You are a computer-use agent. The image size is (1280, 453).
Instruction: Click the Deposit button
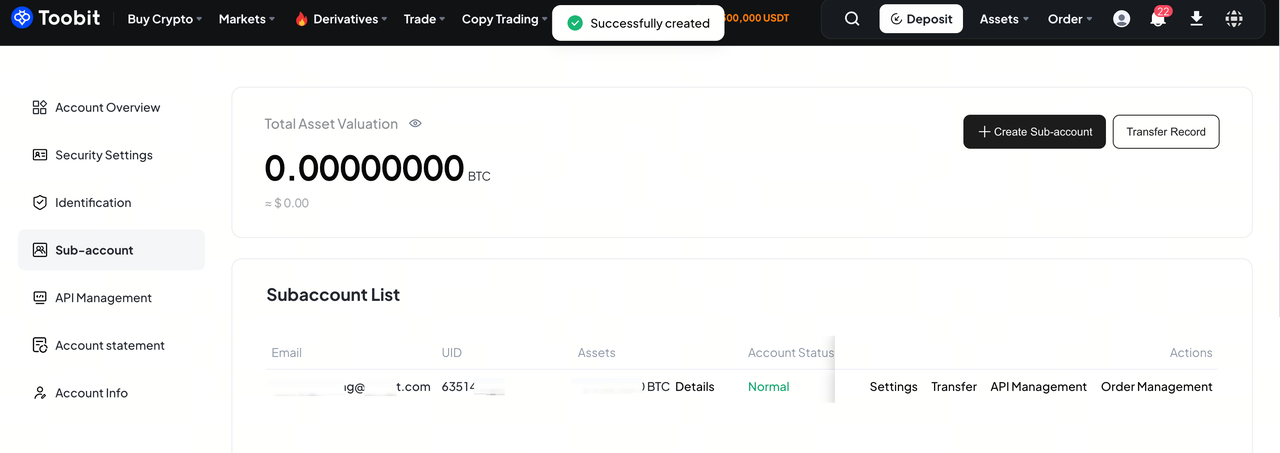click(x=921, y=19)
